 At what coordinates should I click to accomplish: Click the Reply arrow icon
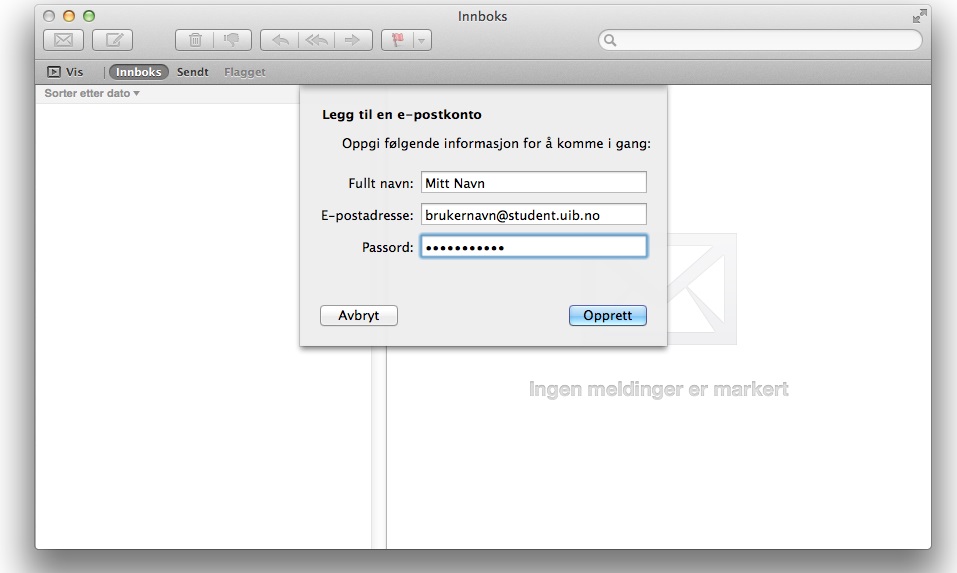(281, 40)
